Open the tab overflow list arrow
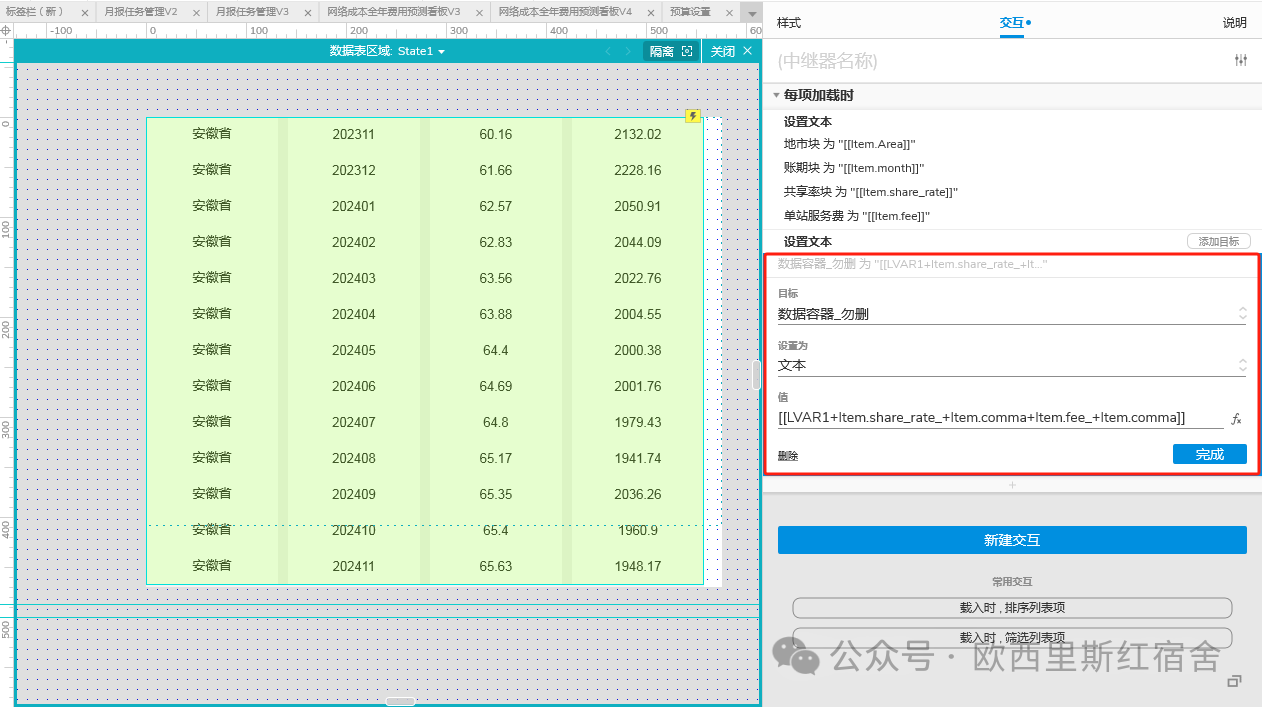 pyautogui.click(x=752, y=13)
